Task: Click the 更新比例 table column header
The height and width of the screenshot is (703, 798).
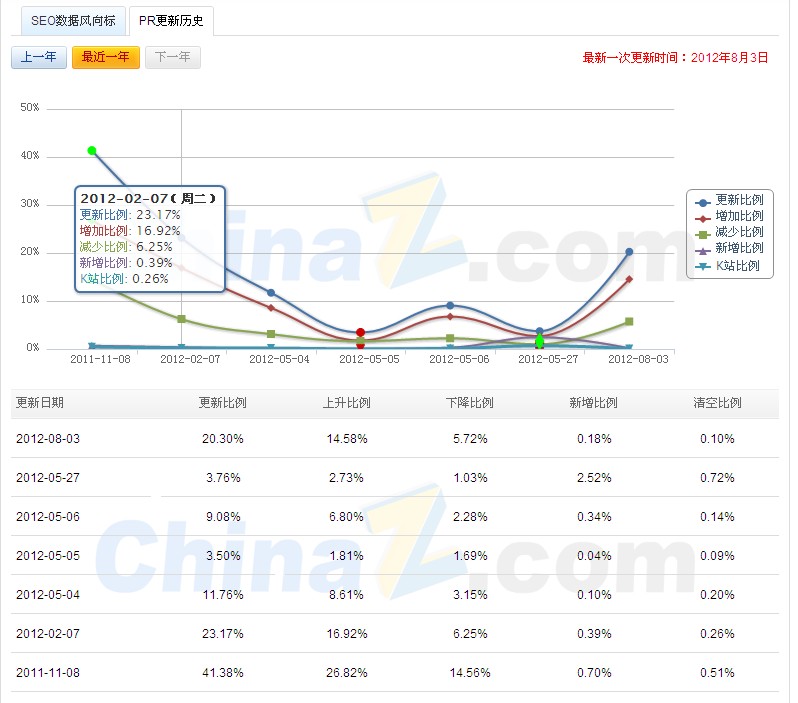Action: pos(222,403)
